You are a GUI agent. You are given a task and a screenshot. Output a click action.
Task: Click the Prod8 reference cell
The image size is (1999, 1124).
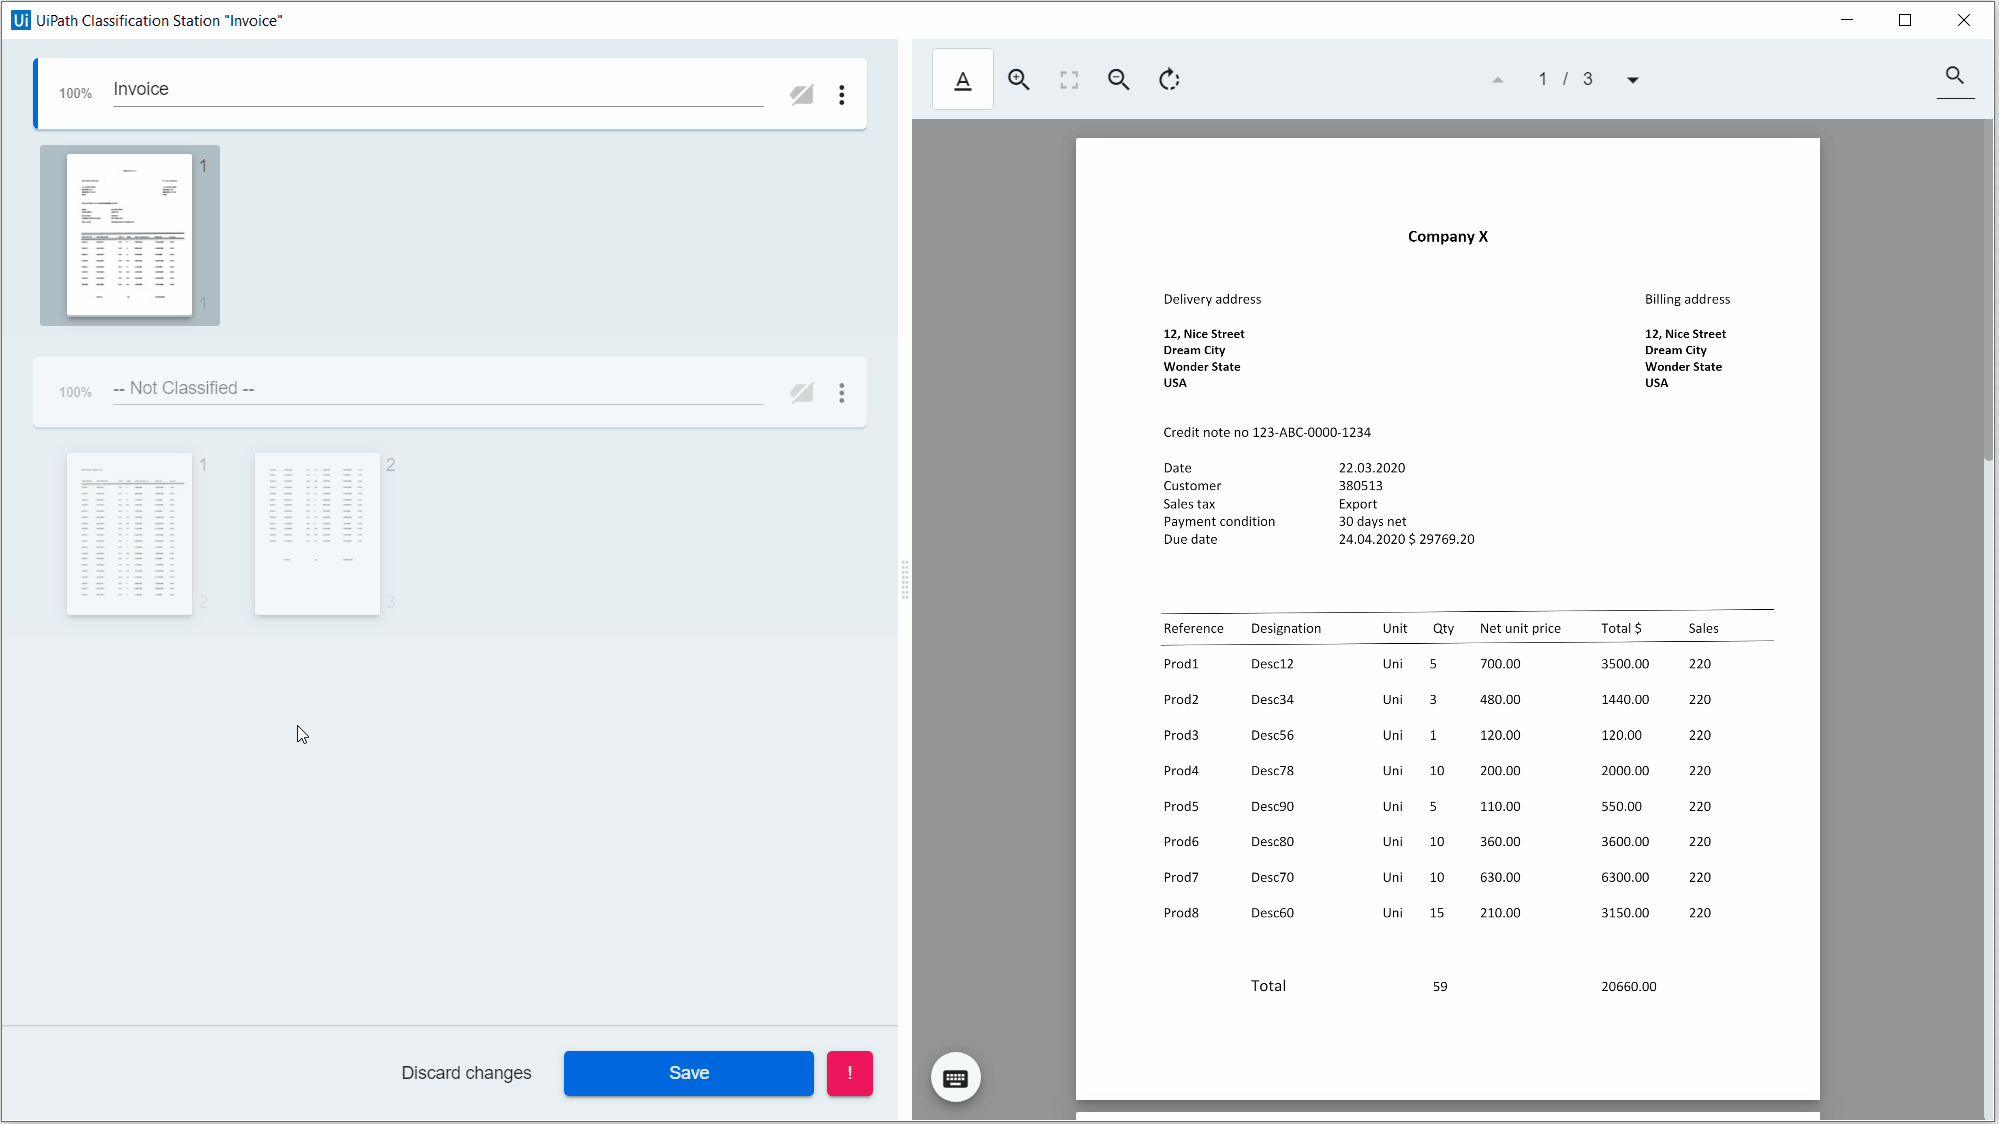click(1181, 913)
